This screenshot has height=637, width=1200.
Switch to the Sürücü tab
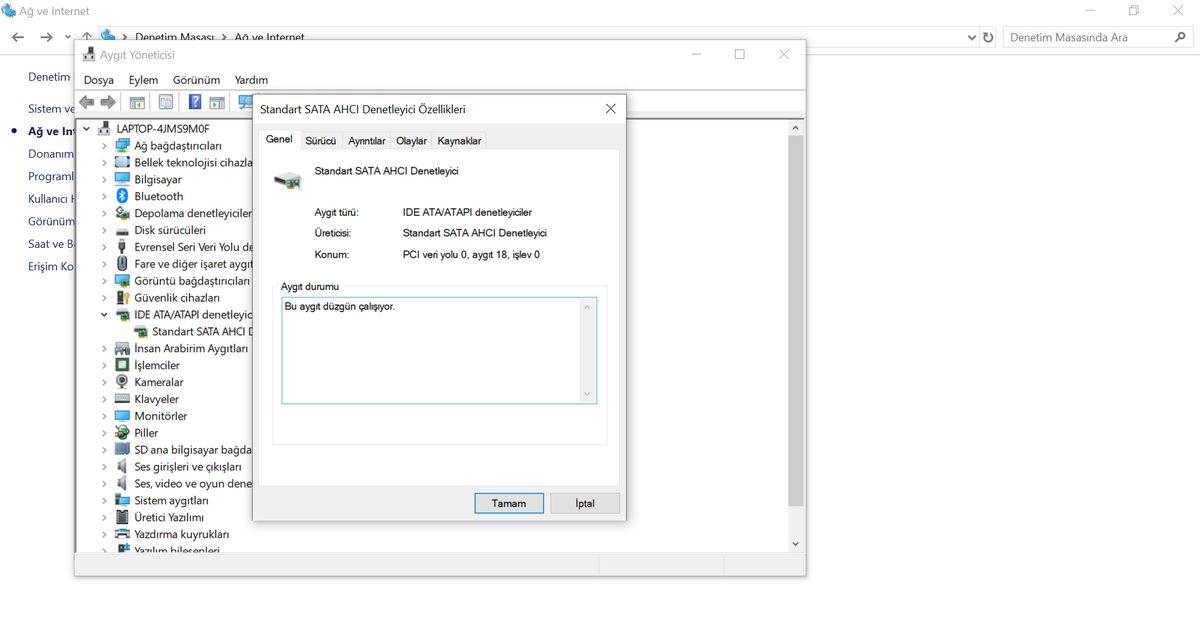(x=320, y=140)
